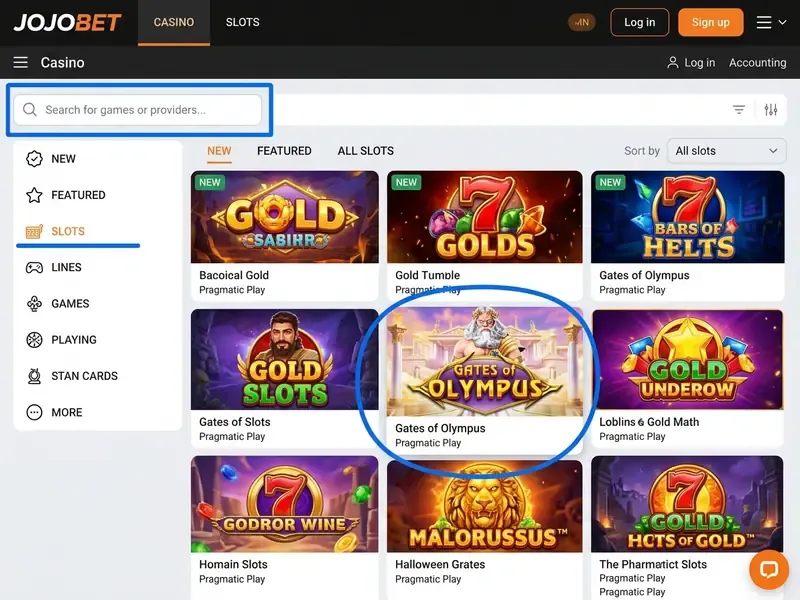This screenshot has width=800, height=600.
Task: Open the Accounting link
Action: tap(758, 63)
